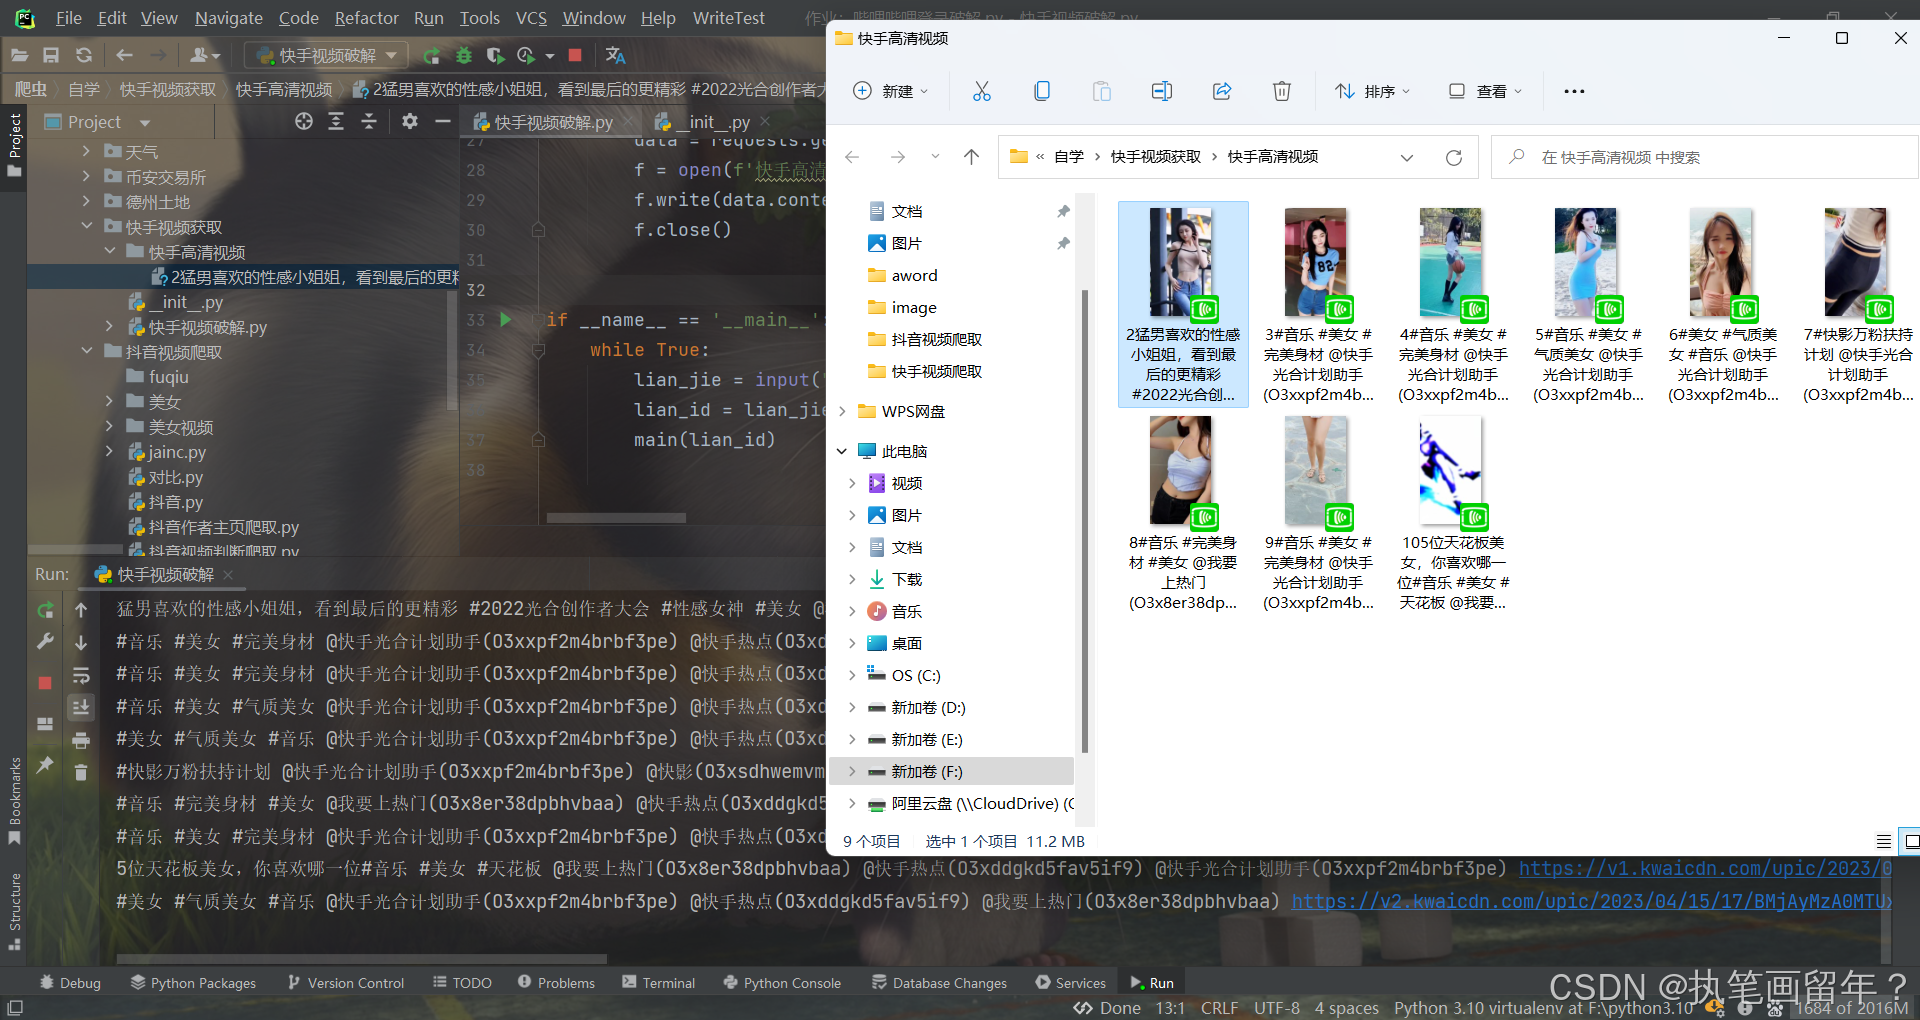Open the 新建 dropdown in Explorer
The width and height of the screenshot is (1920, 1020).
coord(890,91)
